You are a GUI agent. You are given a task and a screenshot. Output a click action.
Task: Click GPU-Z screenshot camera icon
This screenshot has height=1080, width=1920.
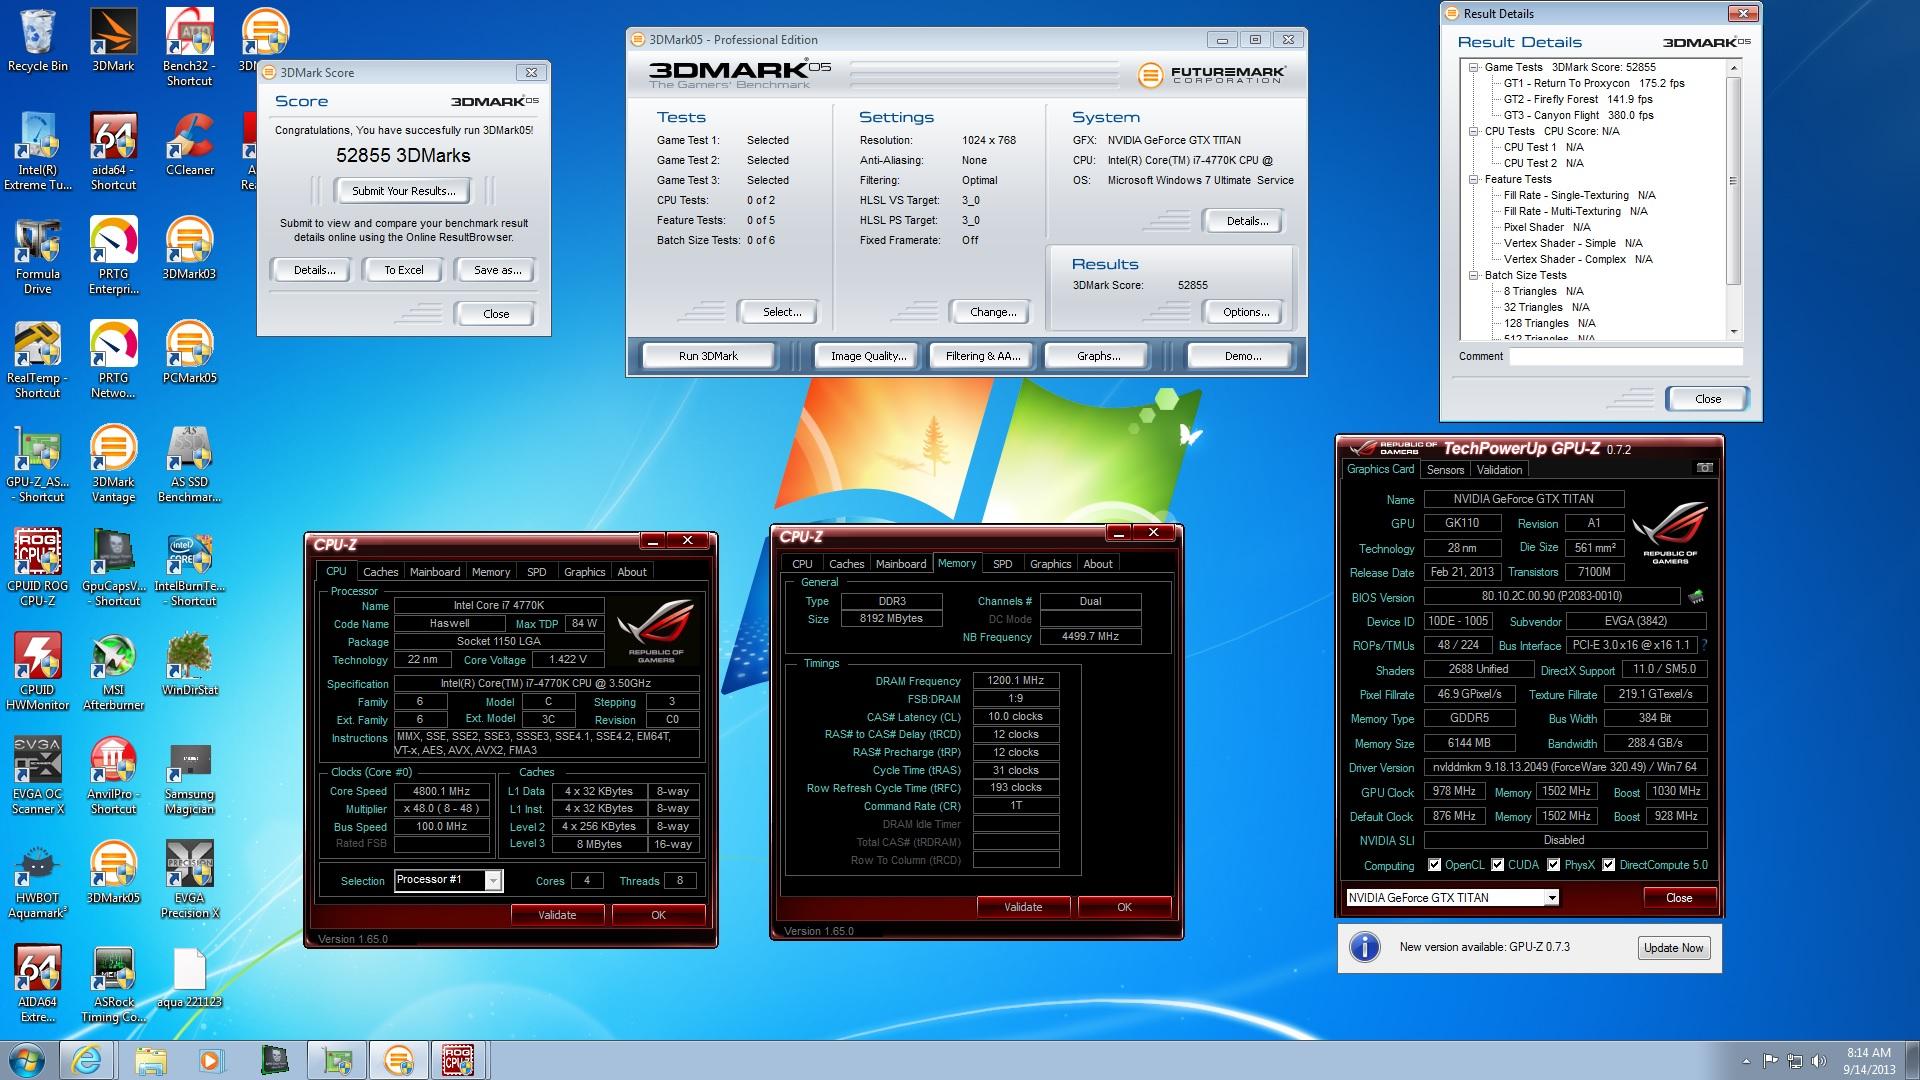pyautogui.click(x=1705, y=468)
